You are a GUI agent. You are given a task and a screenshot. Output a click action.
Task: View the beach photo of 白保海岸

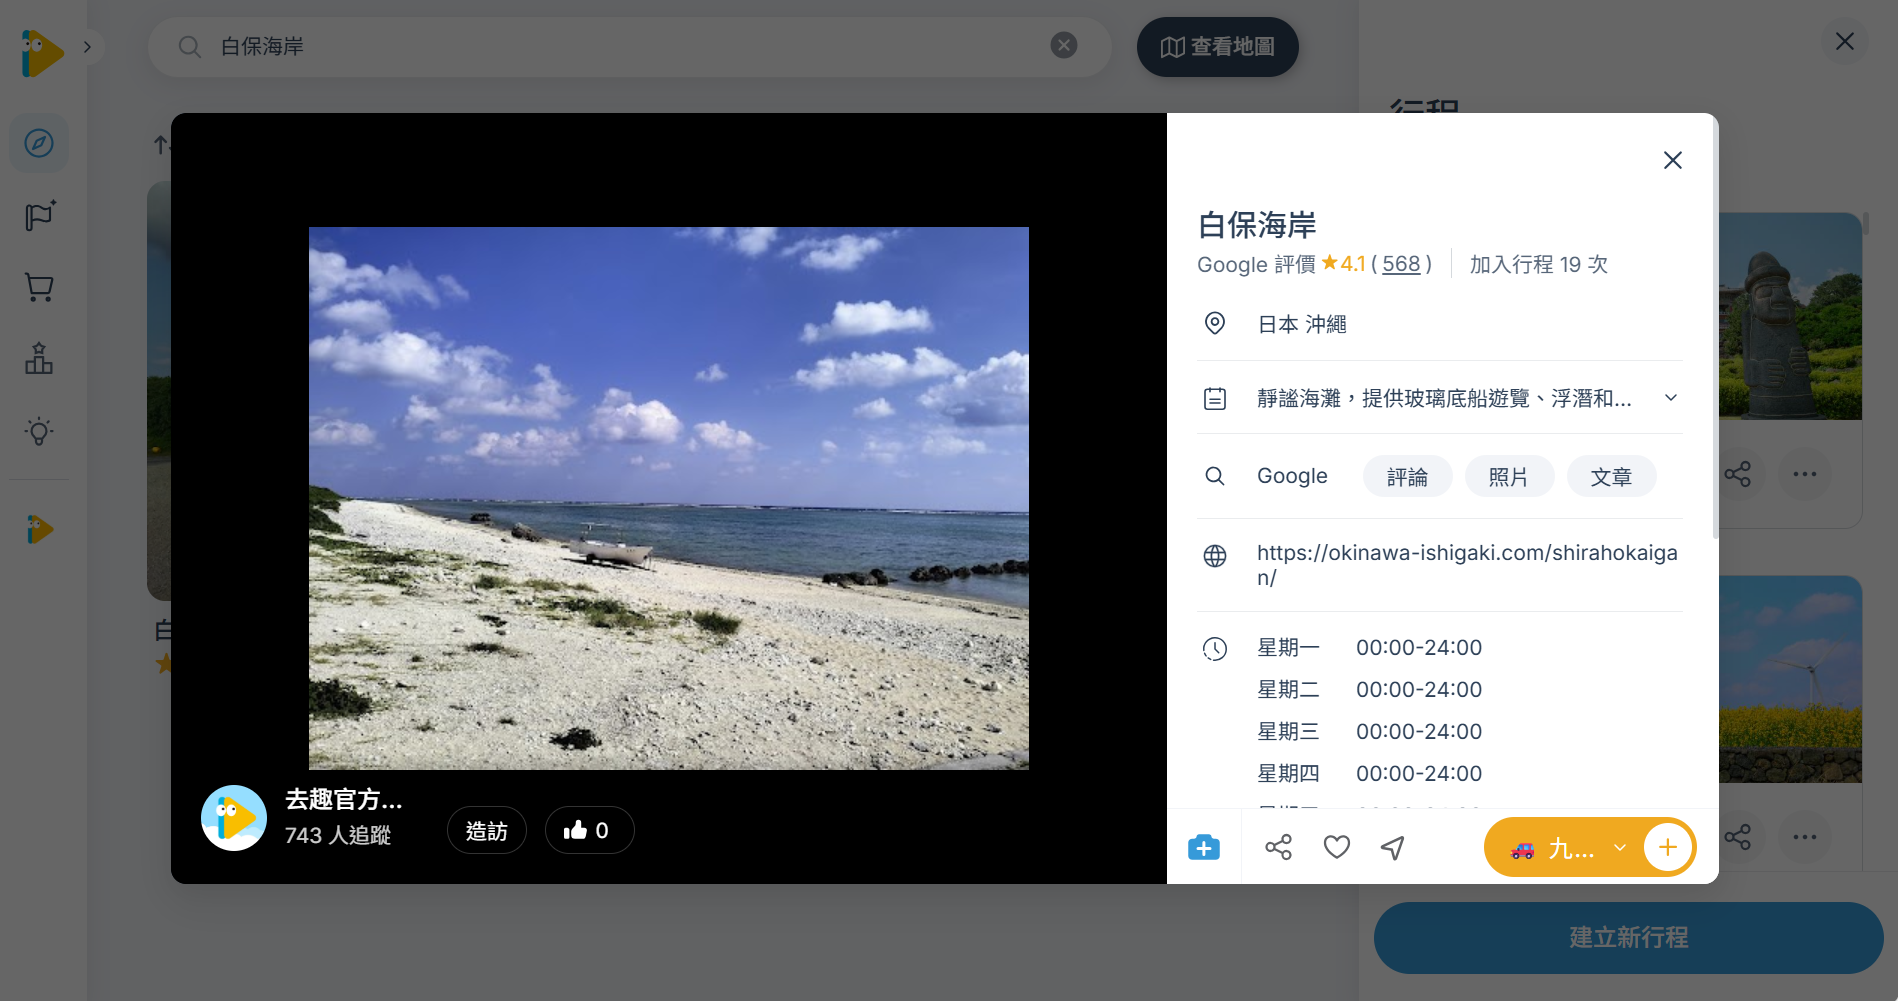click(x=668, y=498)
